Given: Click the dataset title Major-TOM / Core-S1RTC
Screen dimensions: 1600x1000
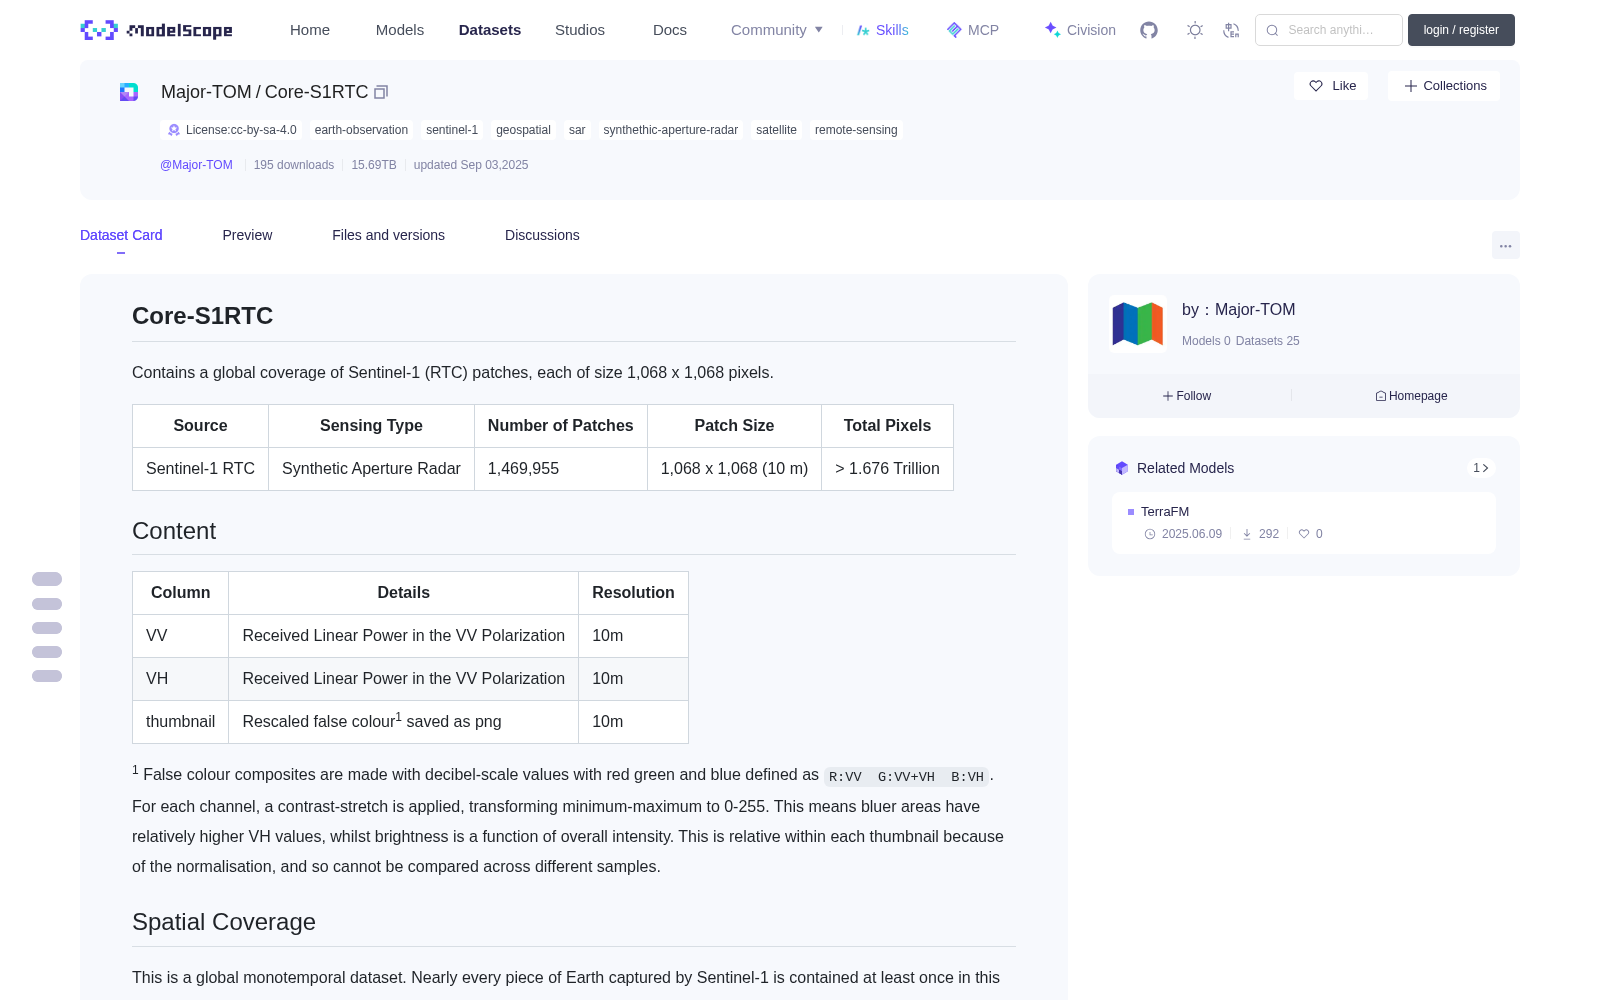Looking at the screenshot, I should [x=265, y=92].
